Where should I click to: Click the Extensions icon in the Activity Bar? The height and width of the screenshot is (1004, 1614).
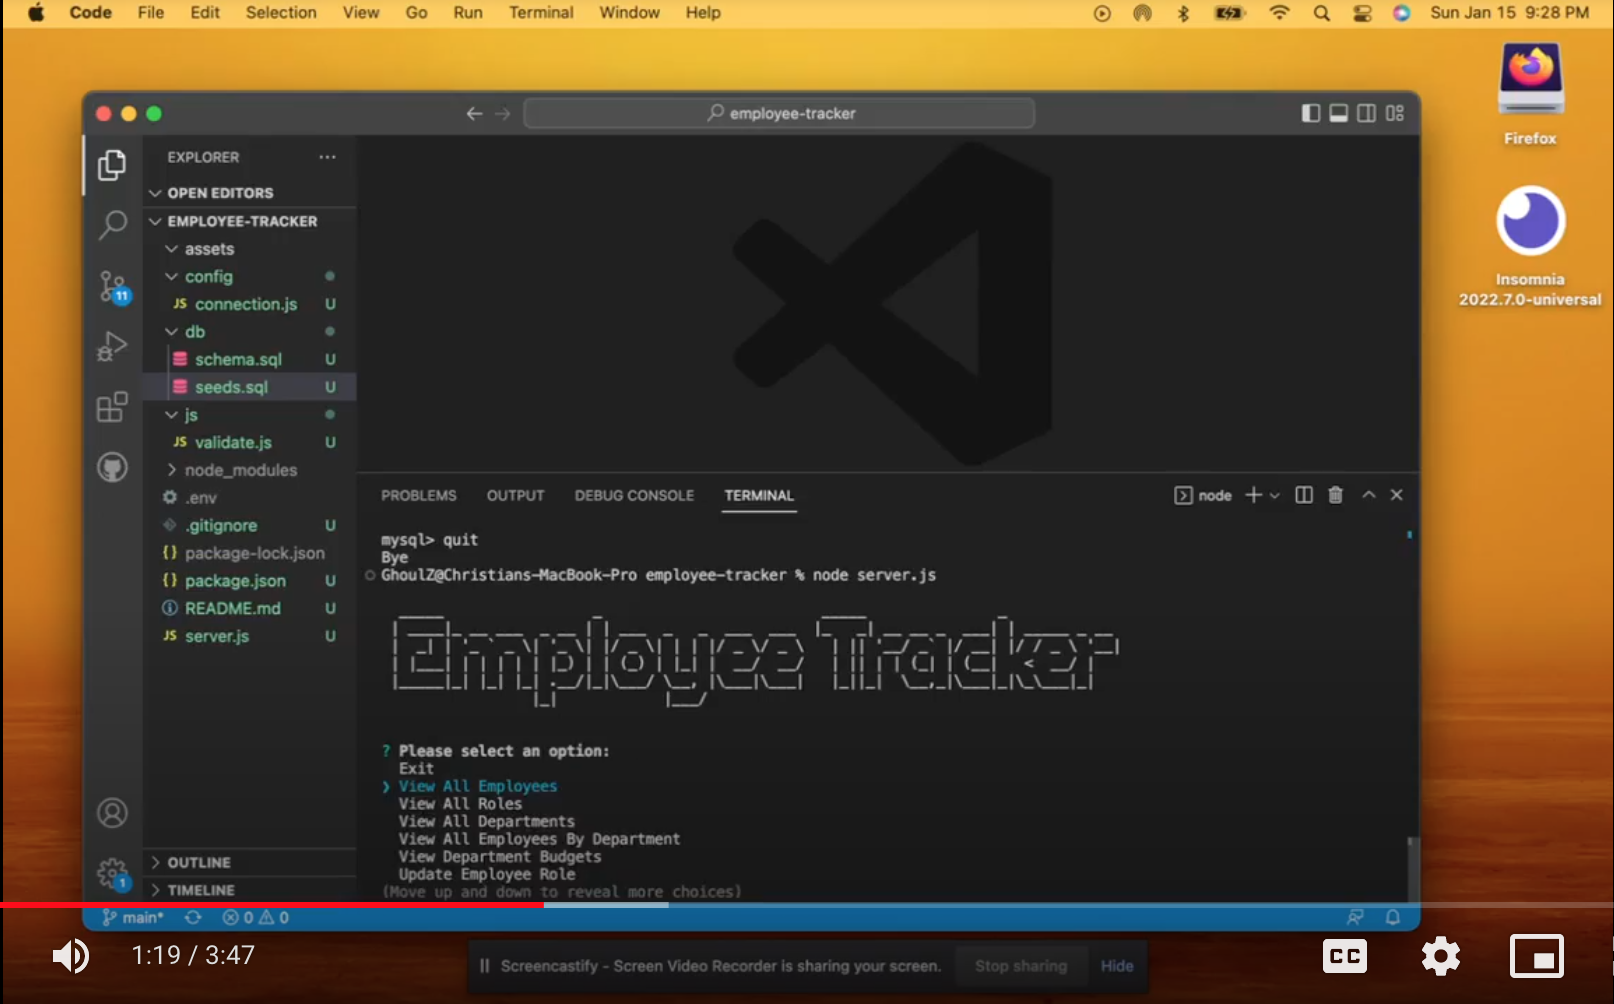(x=112, y=407)
